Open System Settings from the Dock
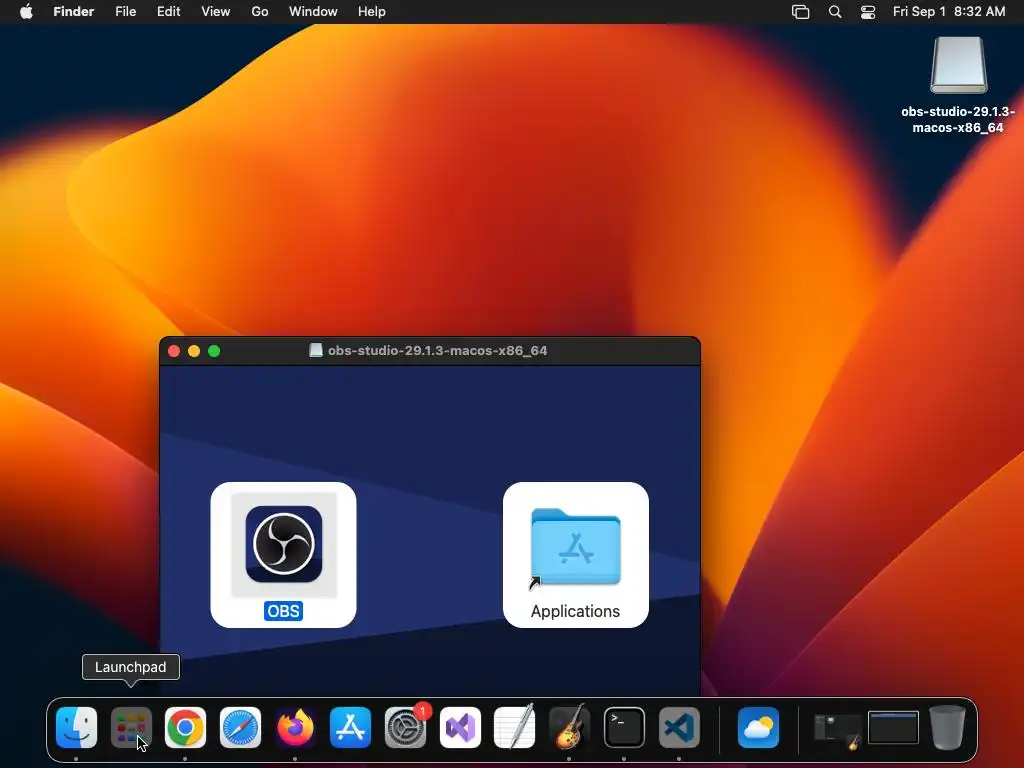Viewport: 1024px width, 768px height. (406, 728)
